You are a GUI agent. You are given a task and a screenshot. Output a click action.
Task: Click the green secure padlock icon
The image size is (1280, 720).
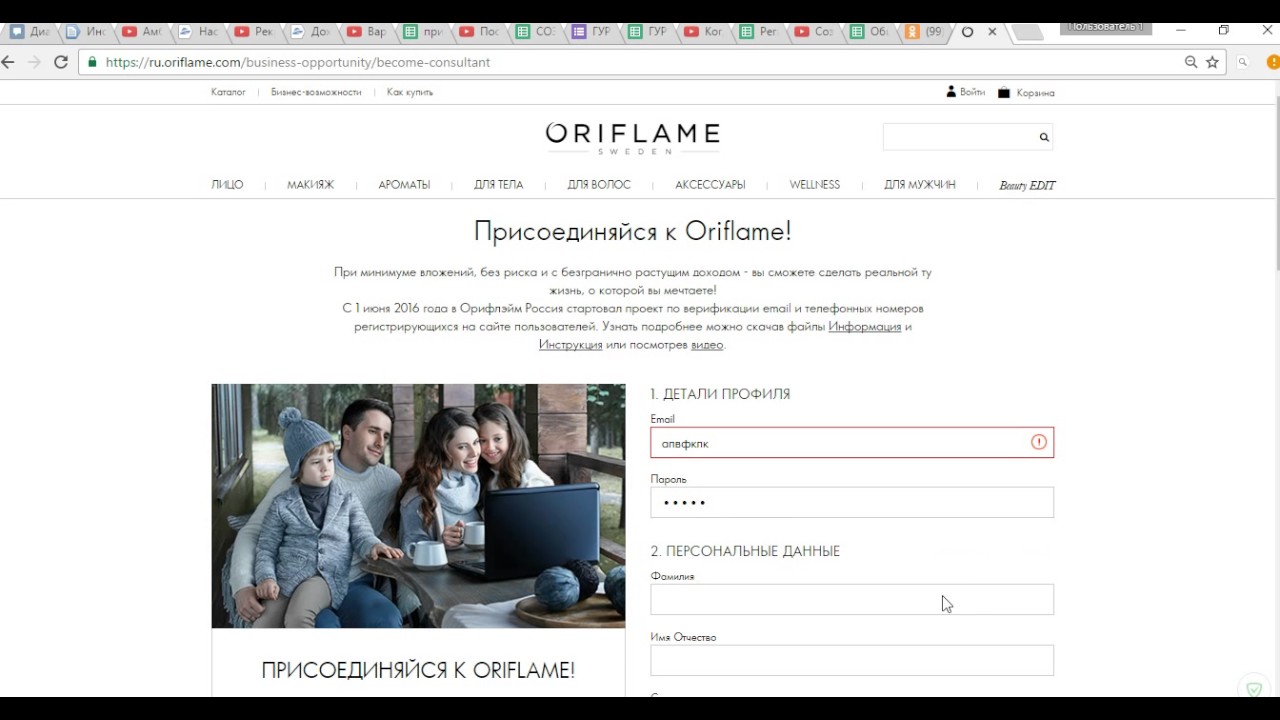click(93, 62)
